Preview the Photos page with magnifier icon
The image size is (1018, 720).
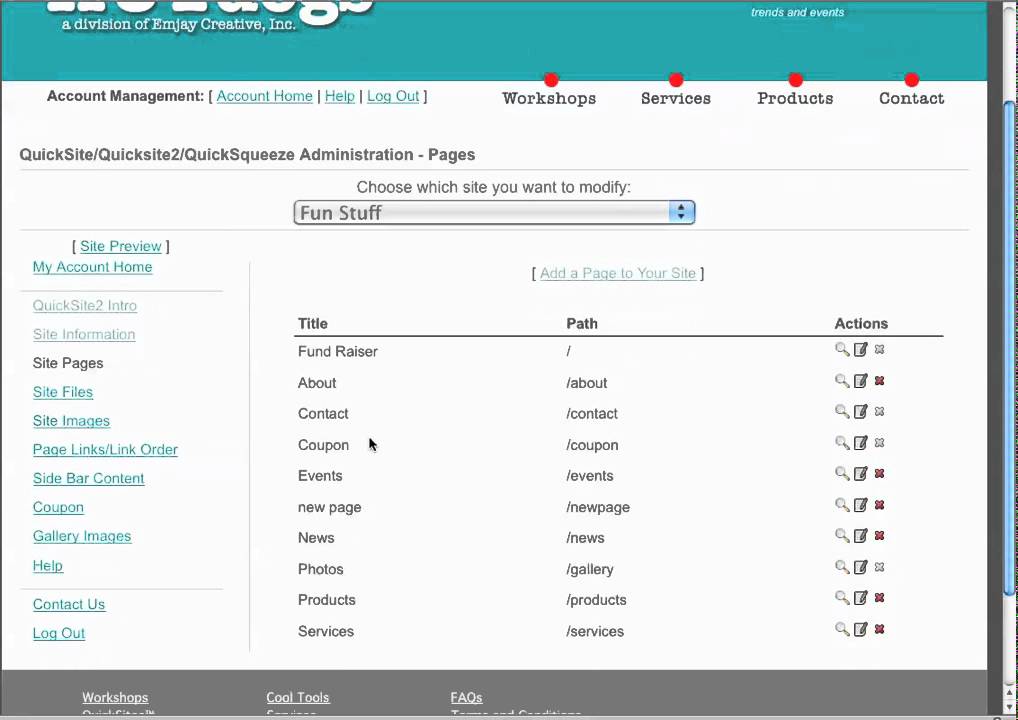pyautogui.click(x=842, y=567)
